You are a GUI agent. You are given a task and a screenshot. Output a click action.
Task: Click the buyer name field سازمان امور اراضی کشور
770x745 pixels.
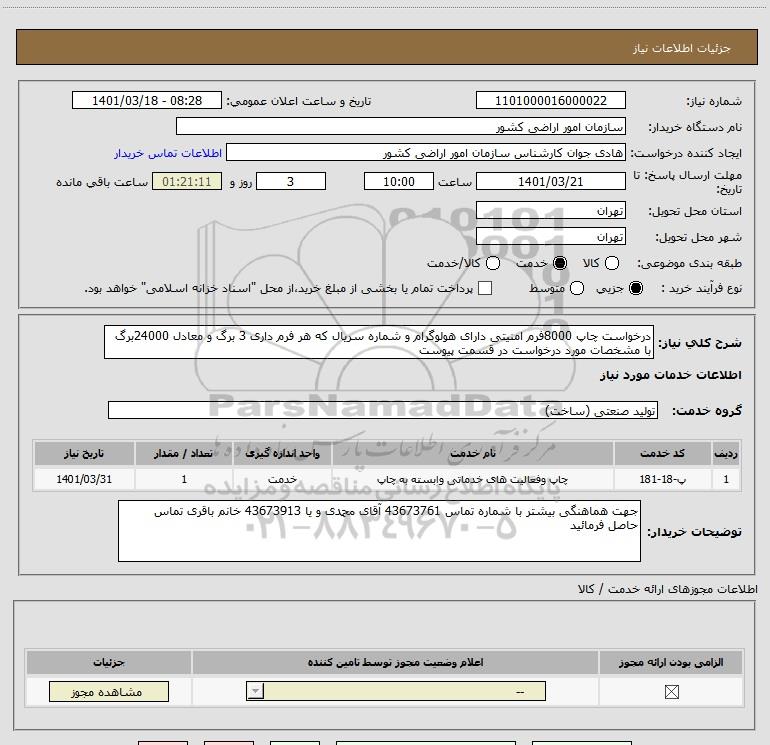[401, 127]
